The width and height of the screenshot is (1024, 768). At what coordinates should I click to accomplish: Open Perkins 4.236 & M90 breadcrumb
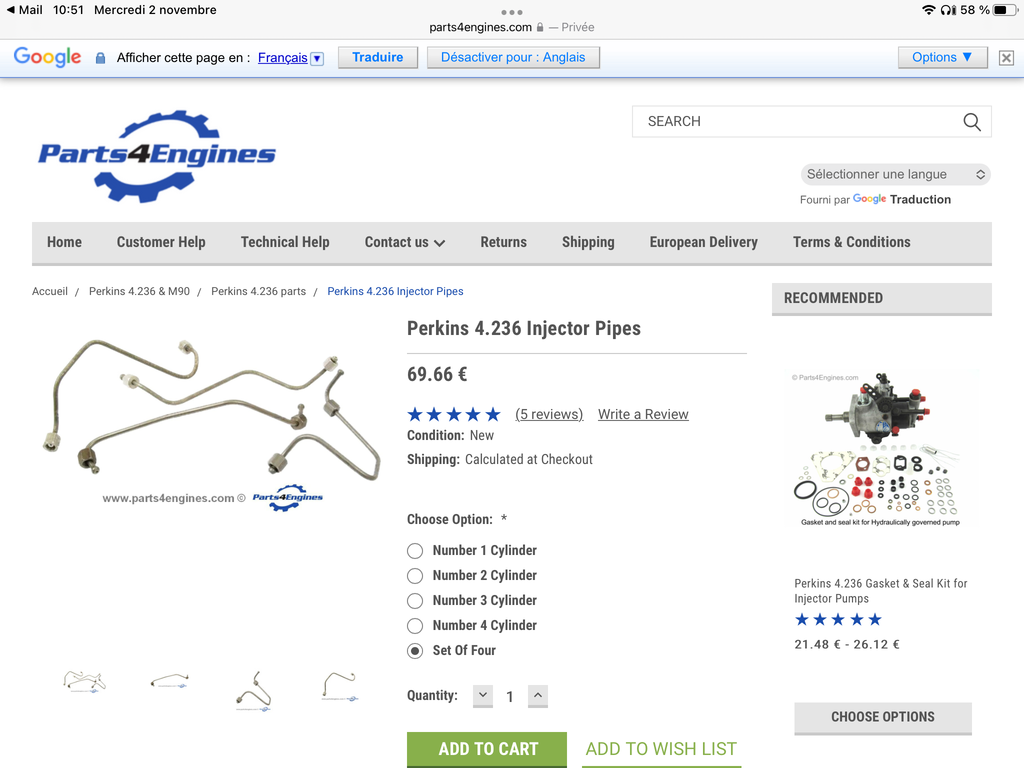coord(139,291)
